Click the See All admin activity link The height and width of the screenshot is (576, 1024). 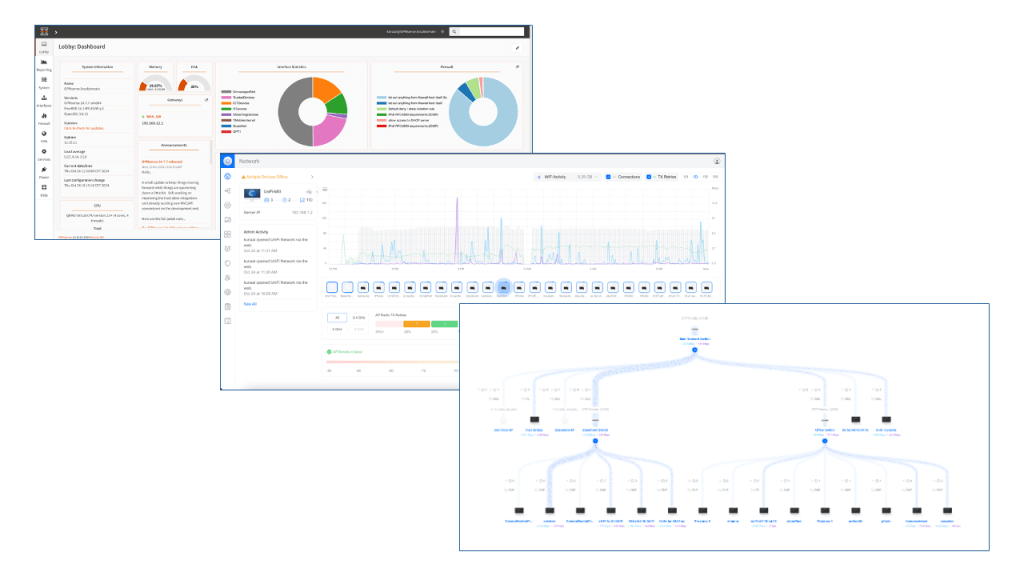click(x=250, y=304)
